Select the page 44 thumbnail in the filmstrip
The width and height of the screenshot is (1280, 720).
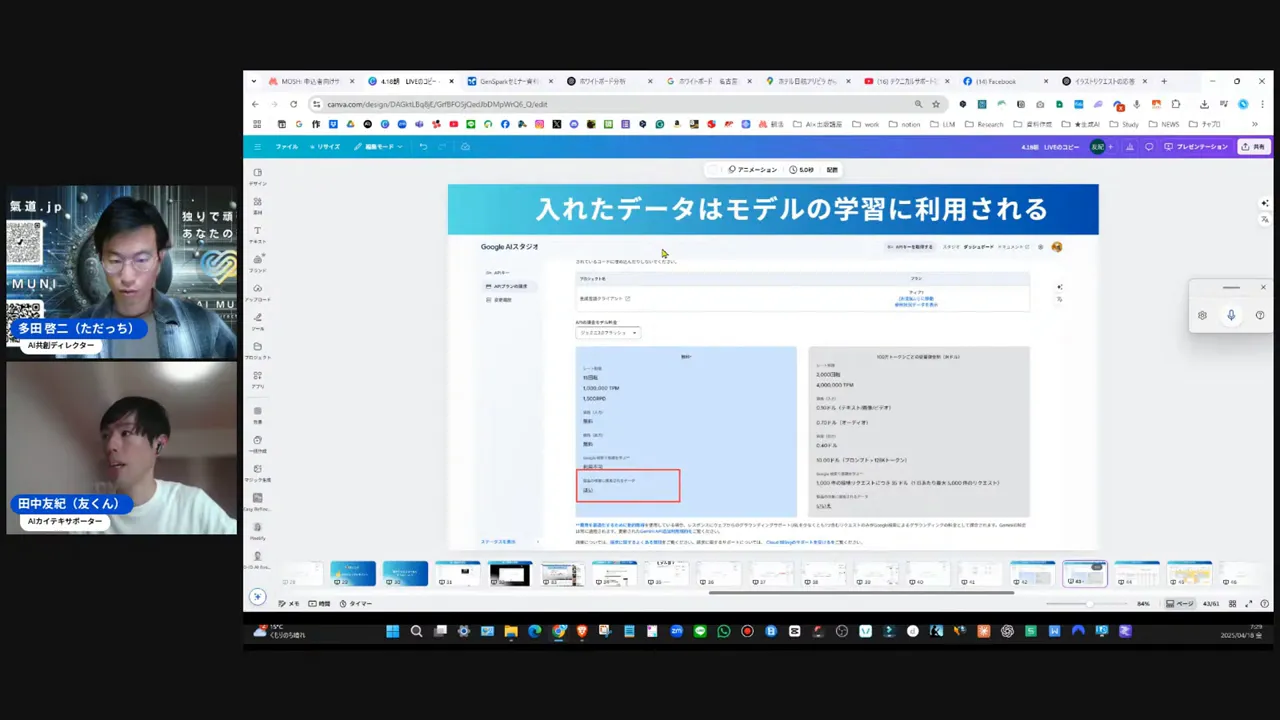click(x=1136, y=573)
